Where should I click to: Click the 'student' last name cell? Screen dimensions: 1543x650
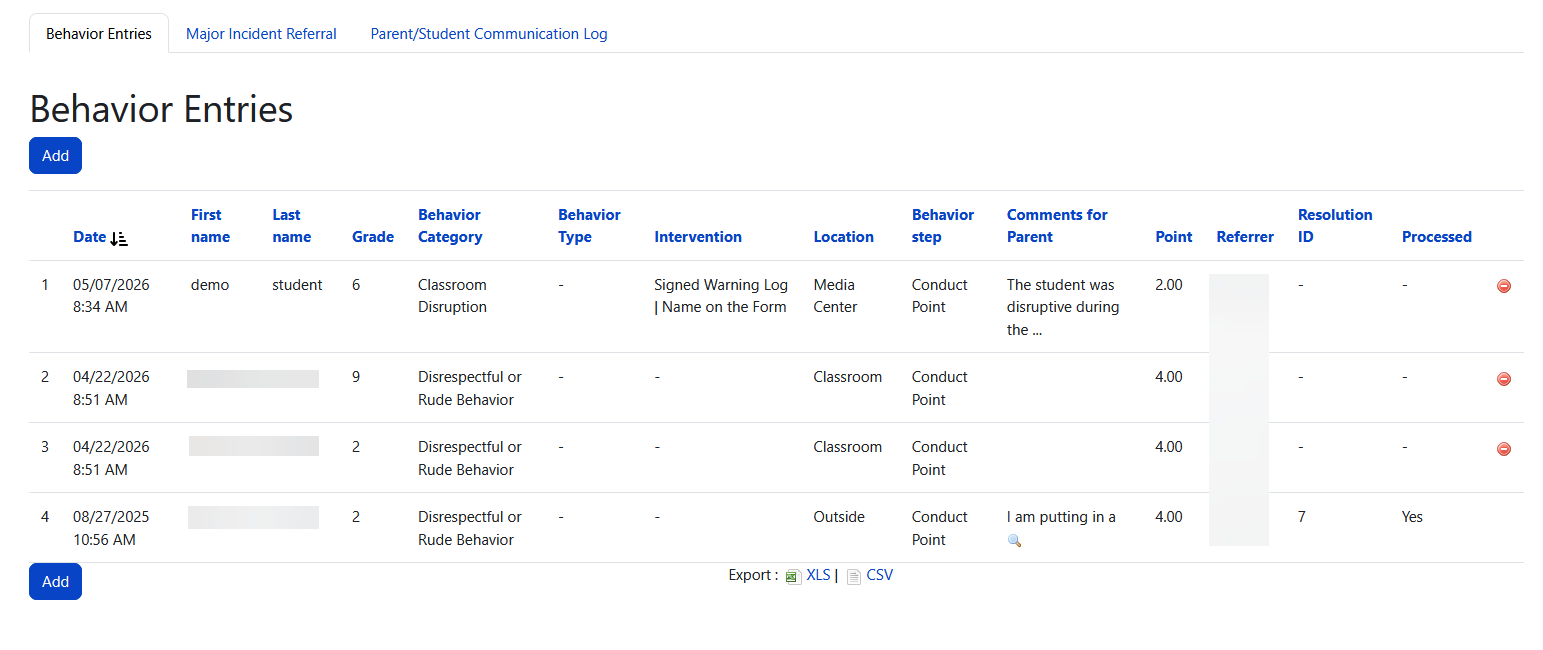point(297,285)
